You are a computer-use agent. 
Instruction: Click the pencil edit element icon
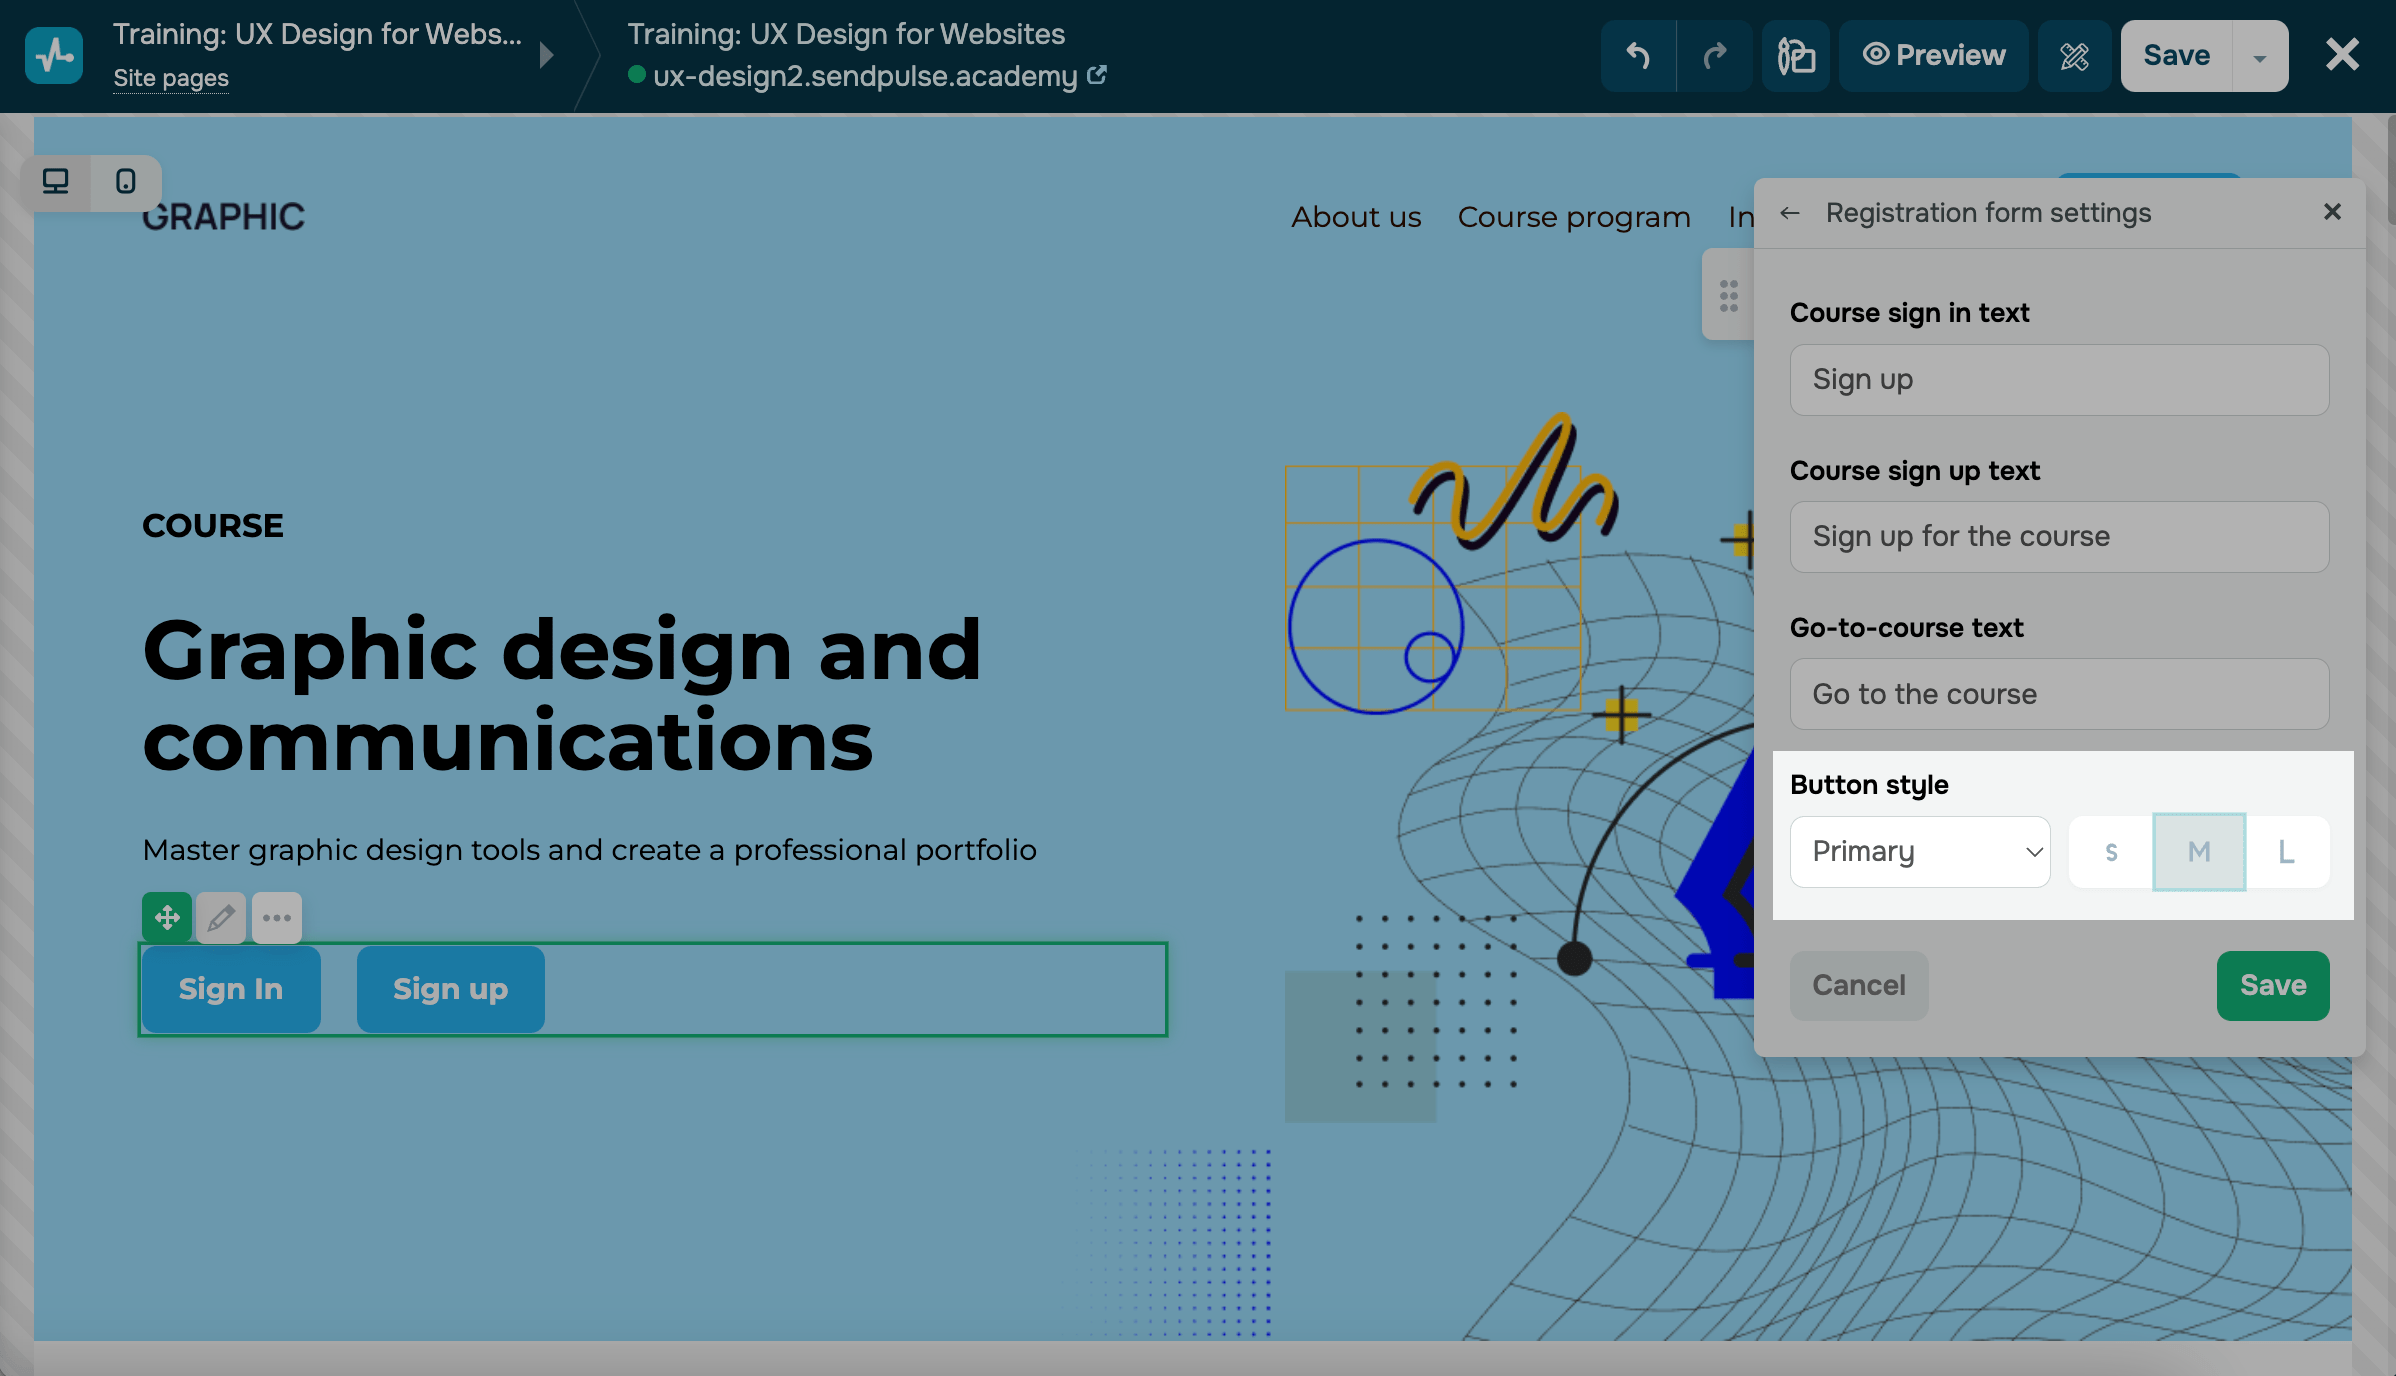pos(221,917)
